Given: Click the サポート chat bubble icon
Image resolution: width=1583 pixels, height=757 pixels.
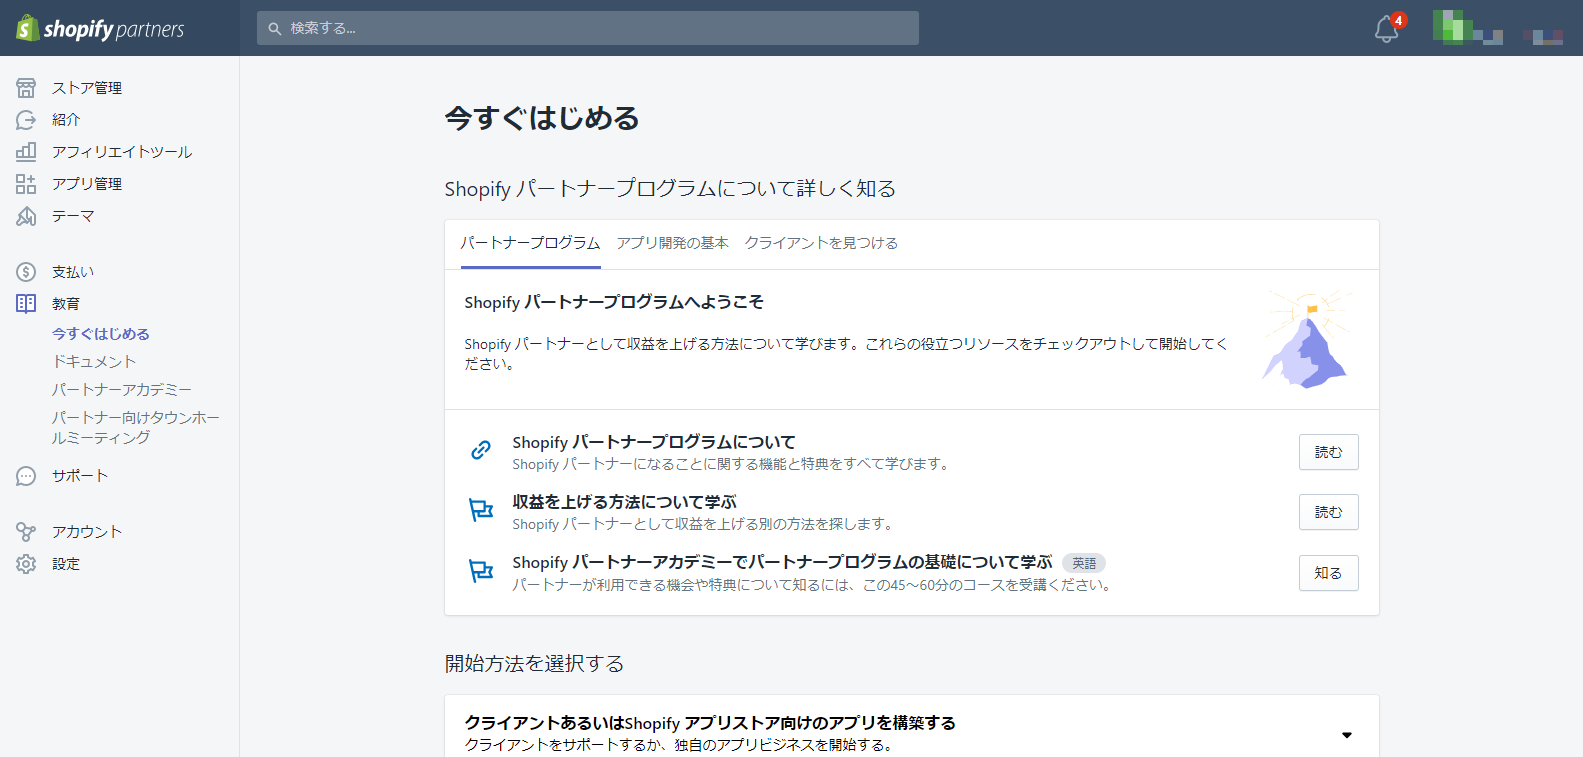Looking at the screenshot, I should tap(26, 476).
